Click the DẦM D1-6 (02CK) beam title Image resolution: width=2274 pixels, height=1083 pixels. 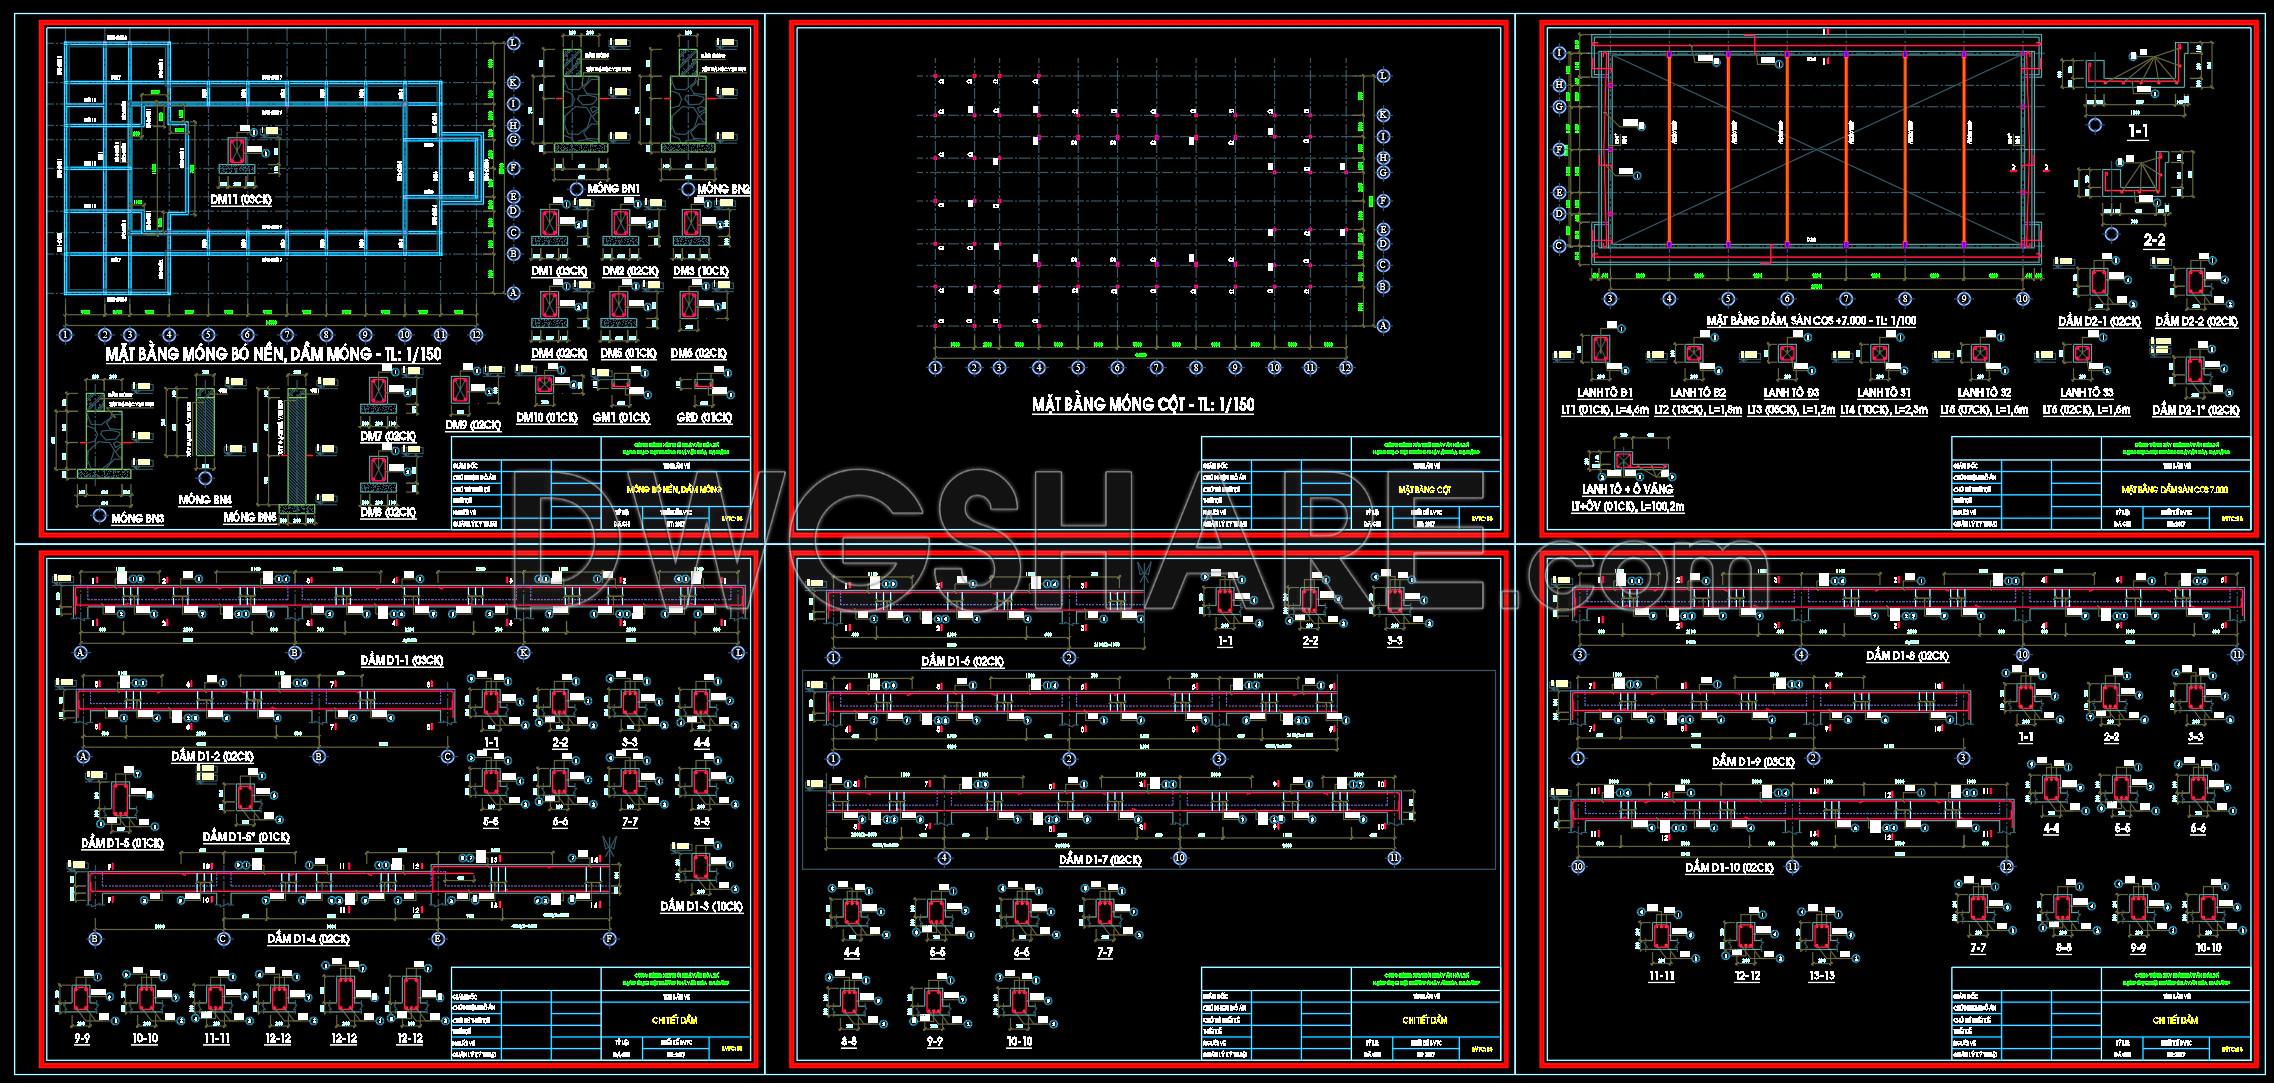(962, 661)
